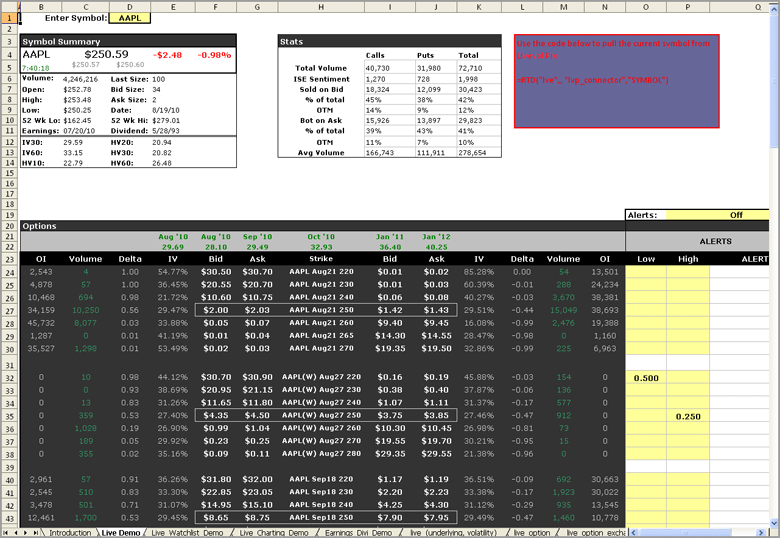Click total calls volume 40,730

pyautogui.click(x=378, y=68)
